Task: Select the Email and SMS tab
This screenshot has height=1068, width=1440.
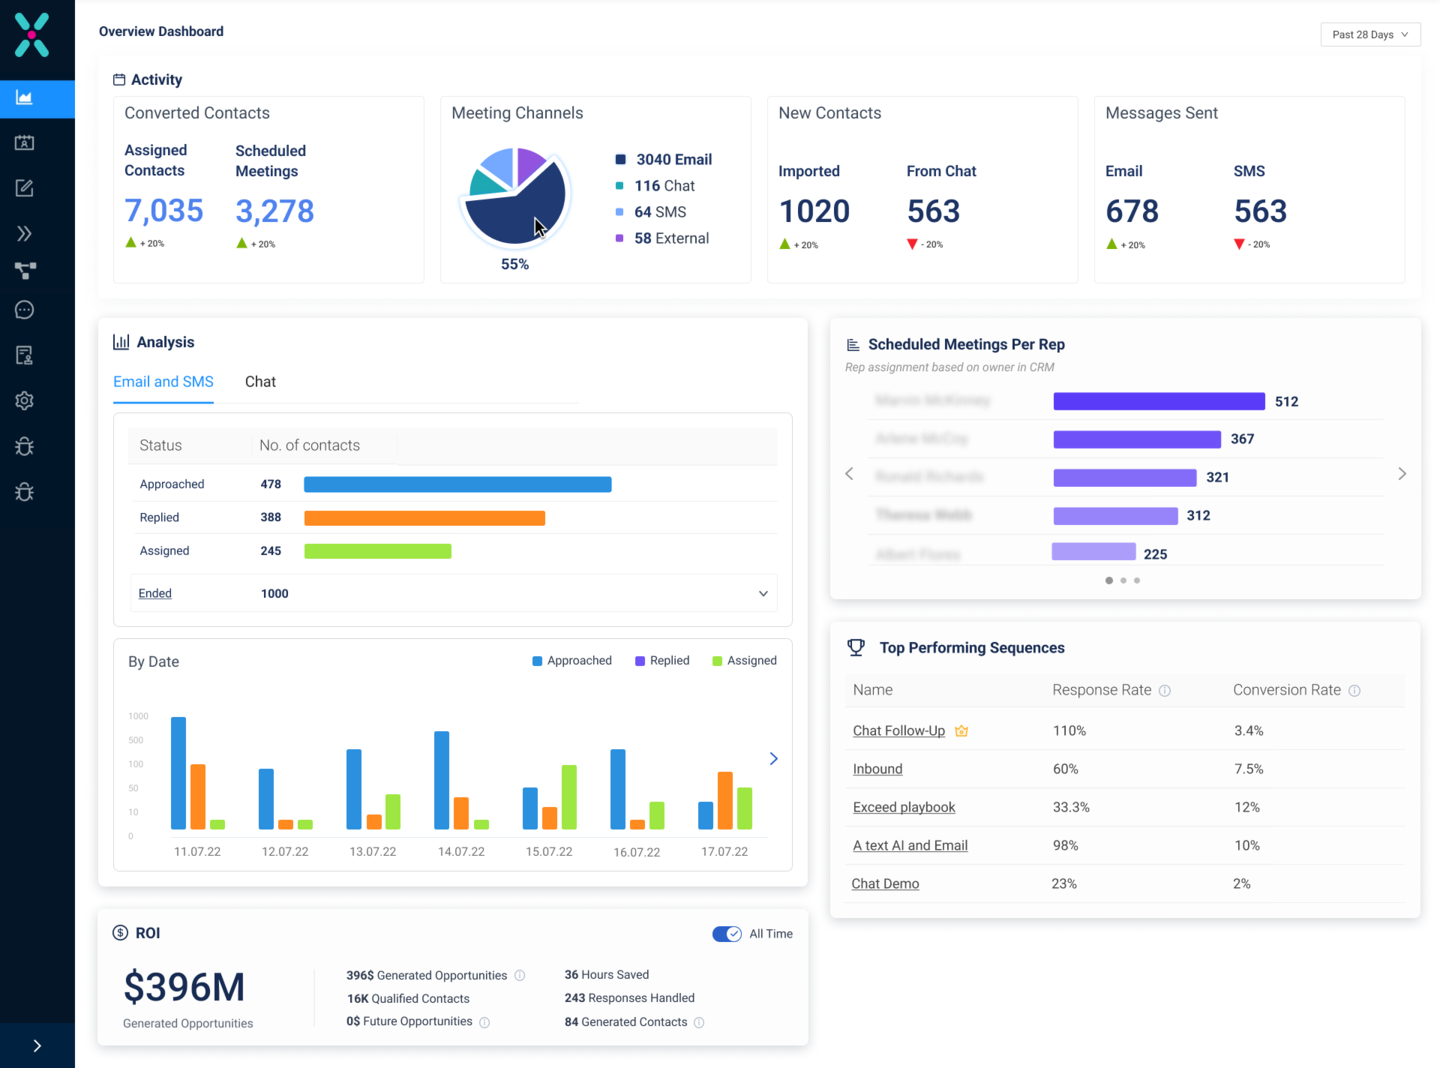Action: click(163, 381)
